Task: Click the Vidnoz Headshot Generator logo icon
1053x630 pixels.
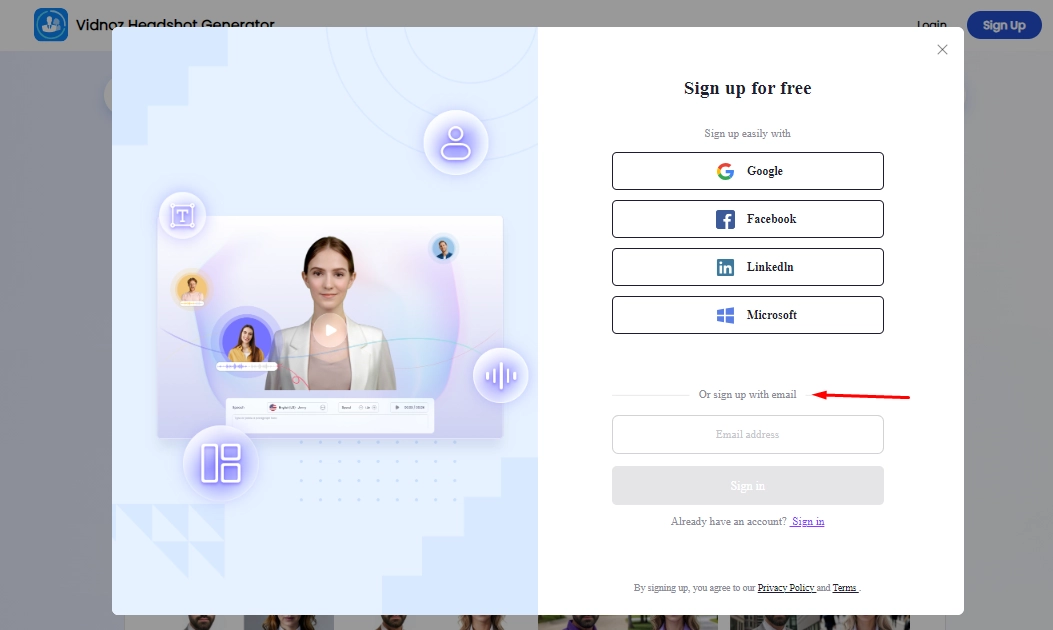Action: pyautogui.click(x=51, y=25)
